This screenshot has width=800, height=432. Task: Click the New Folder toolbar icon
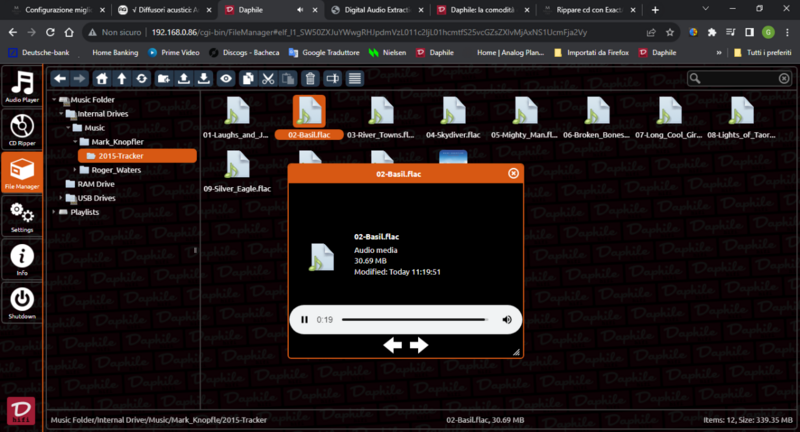[x=163, y=78]
